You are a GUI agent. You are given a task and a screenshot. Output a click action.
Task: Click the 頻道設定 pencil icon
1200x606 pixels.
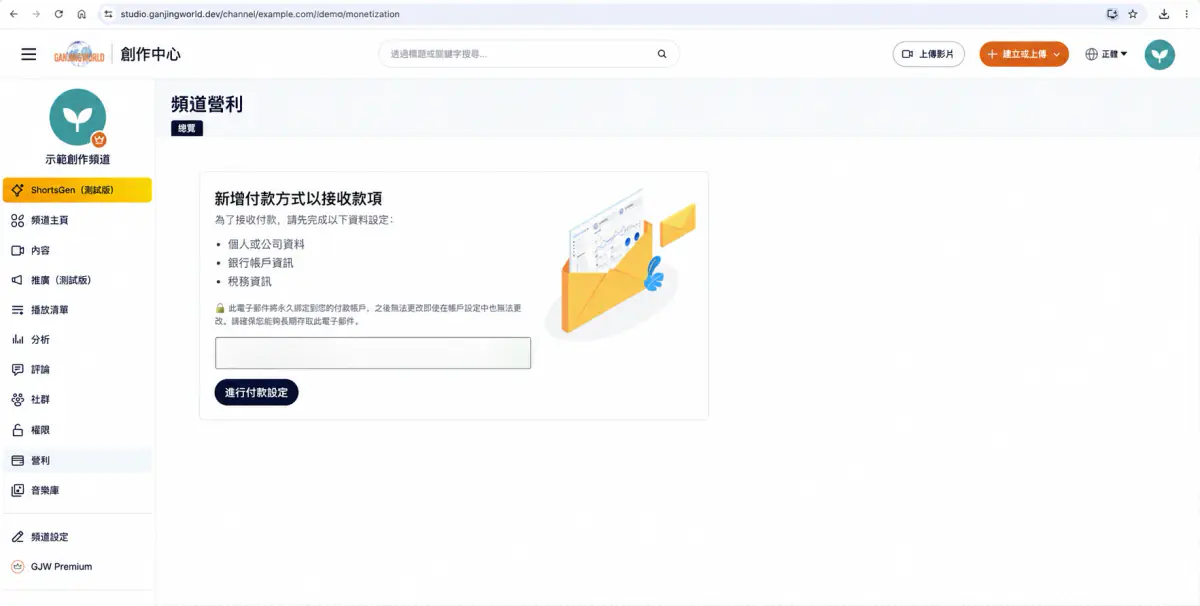tap(17, 537)
